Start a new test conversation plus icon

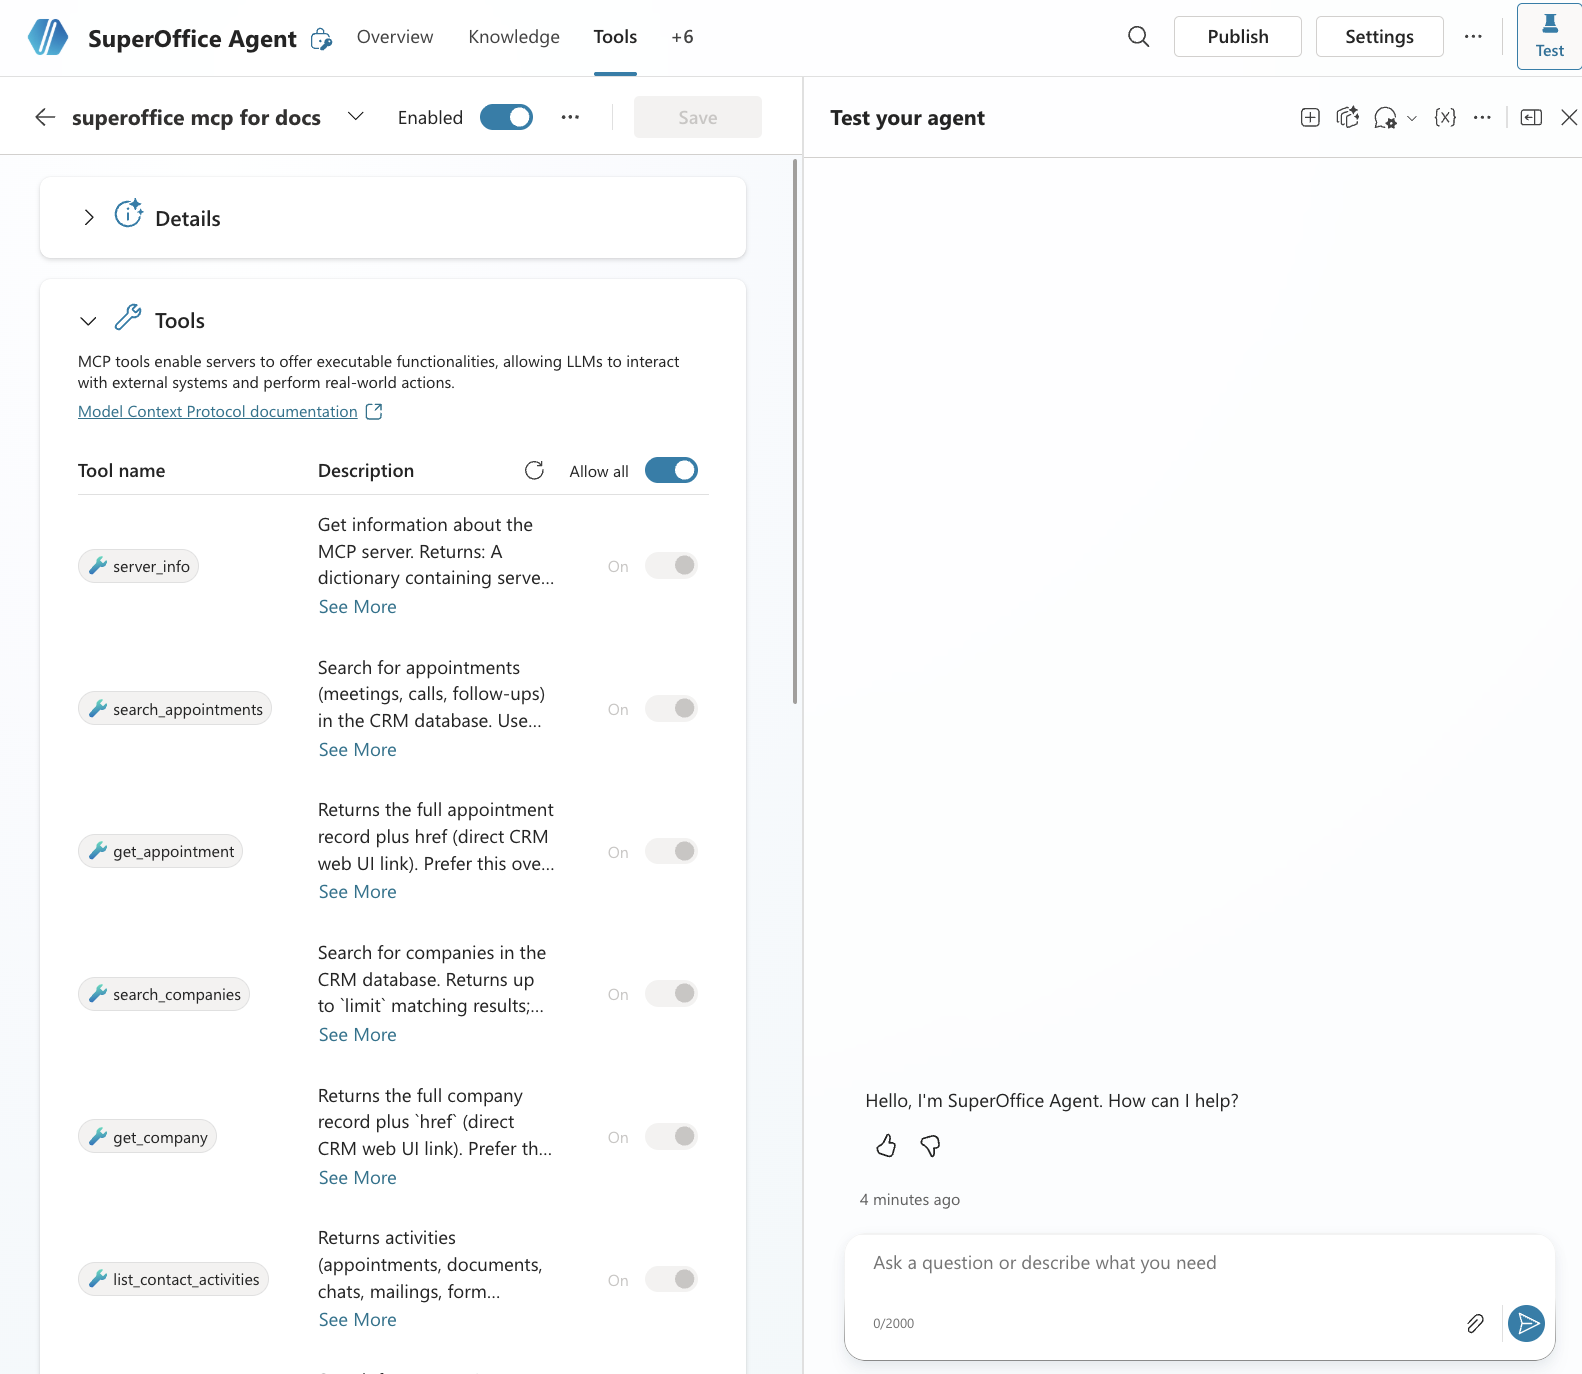click(x=1310, y=117)
